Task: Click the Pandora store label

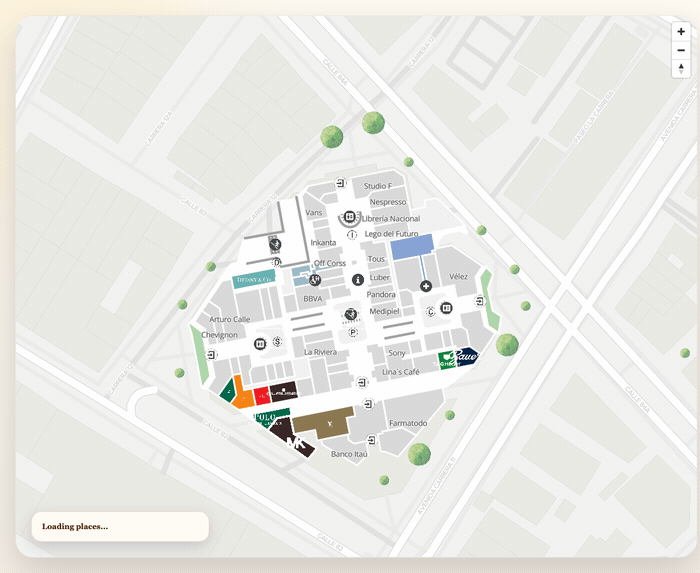Action: (x=381, y=295)
